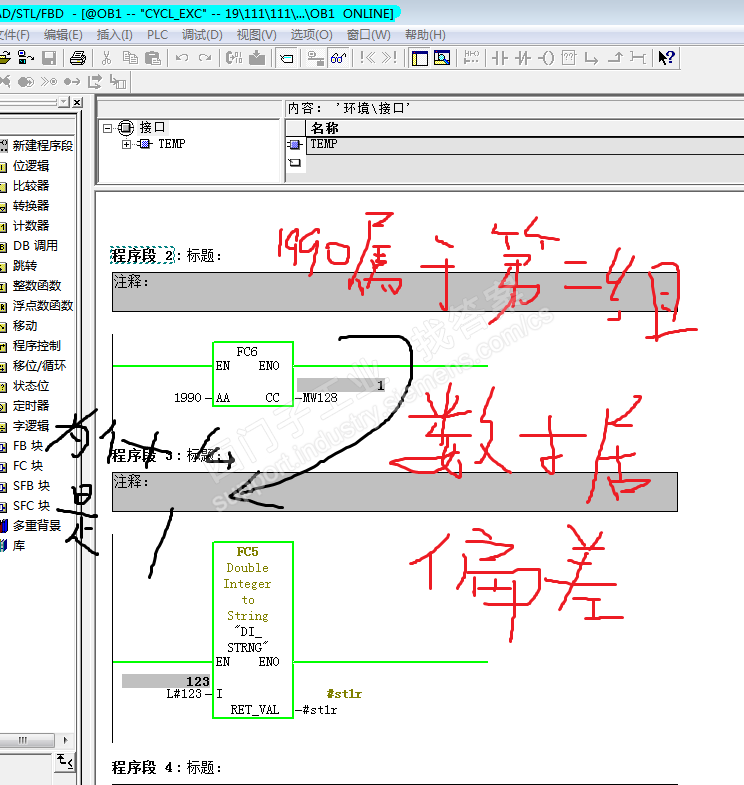Collapse the 接口 tree node
The height and width of the screenshot is (785, 744).
[107, 128]
